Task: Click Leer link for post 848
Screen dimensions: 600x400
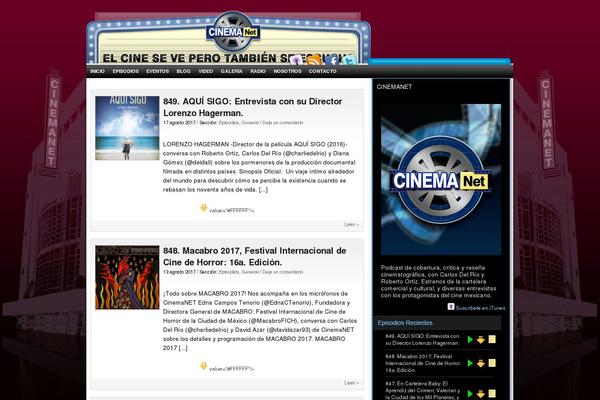Action: click(351, 383)
